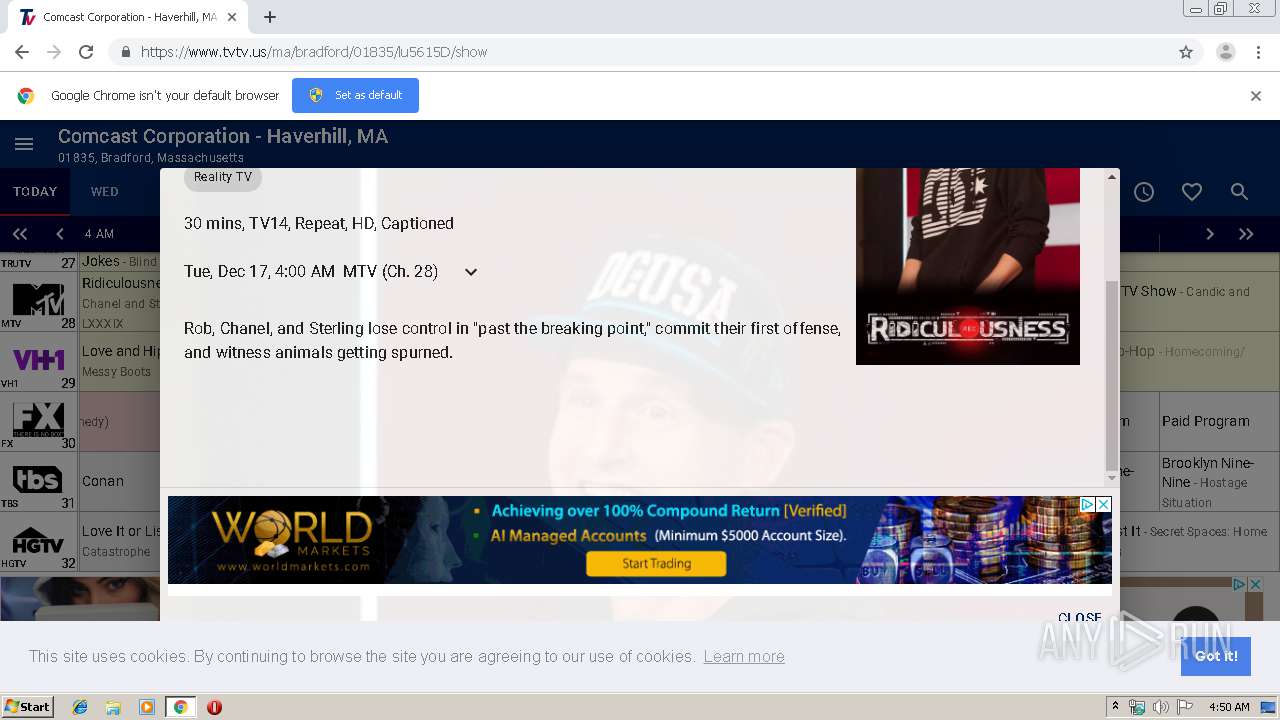Bookmark this page with the star icon
1280x720 pixels.
pos(1186,52)
